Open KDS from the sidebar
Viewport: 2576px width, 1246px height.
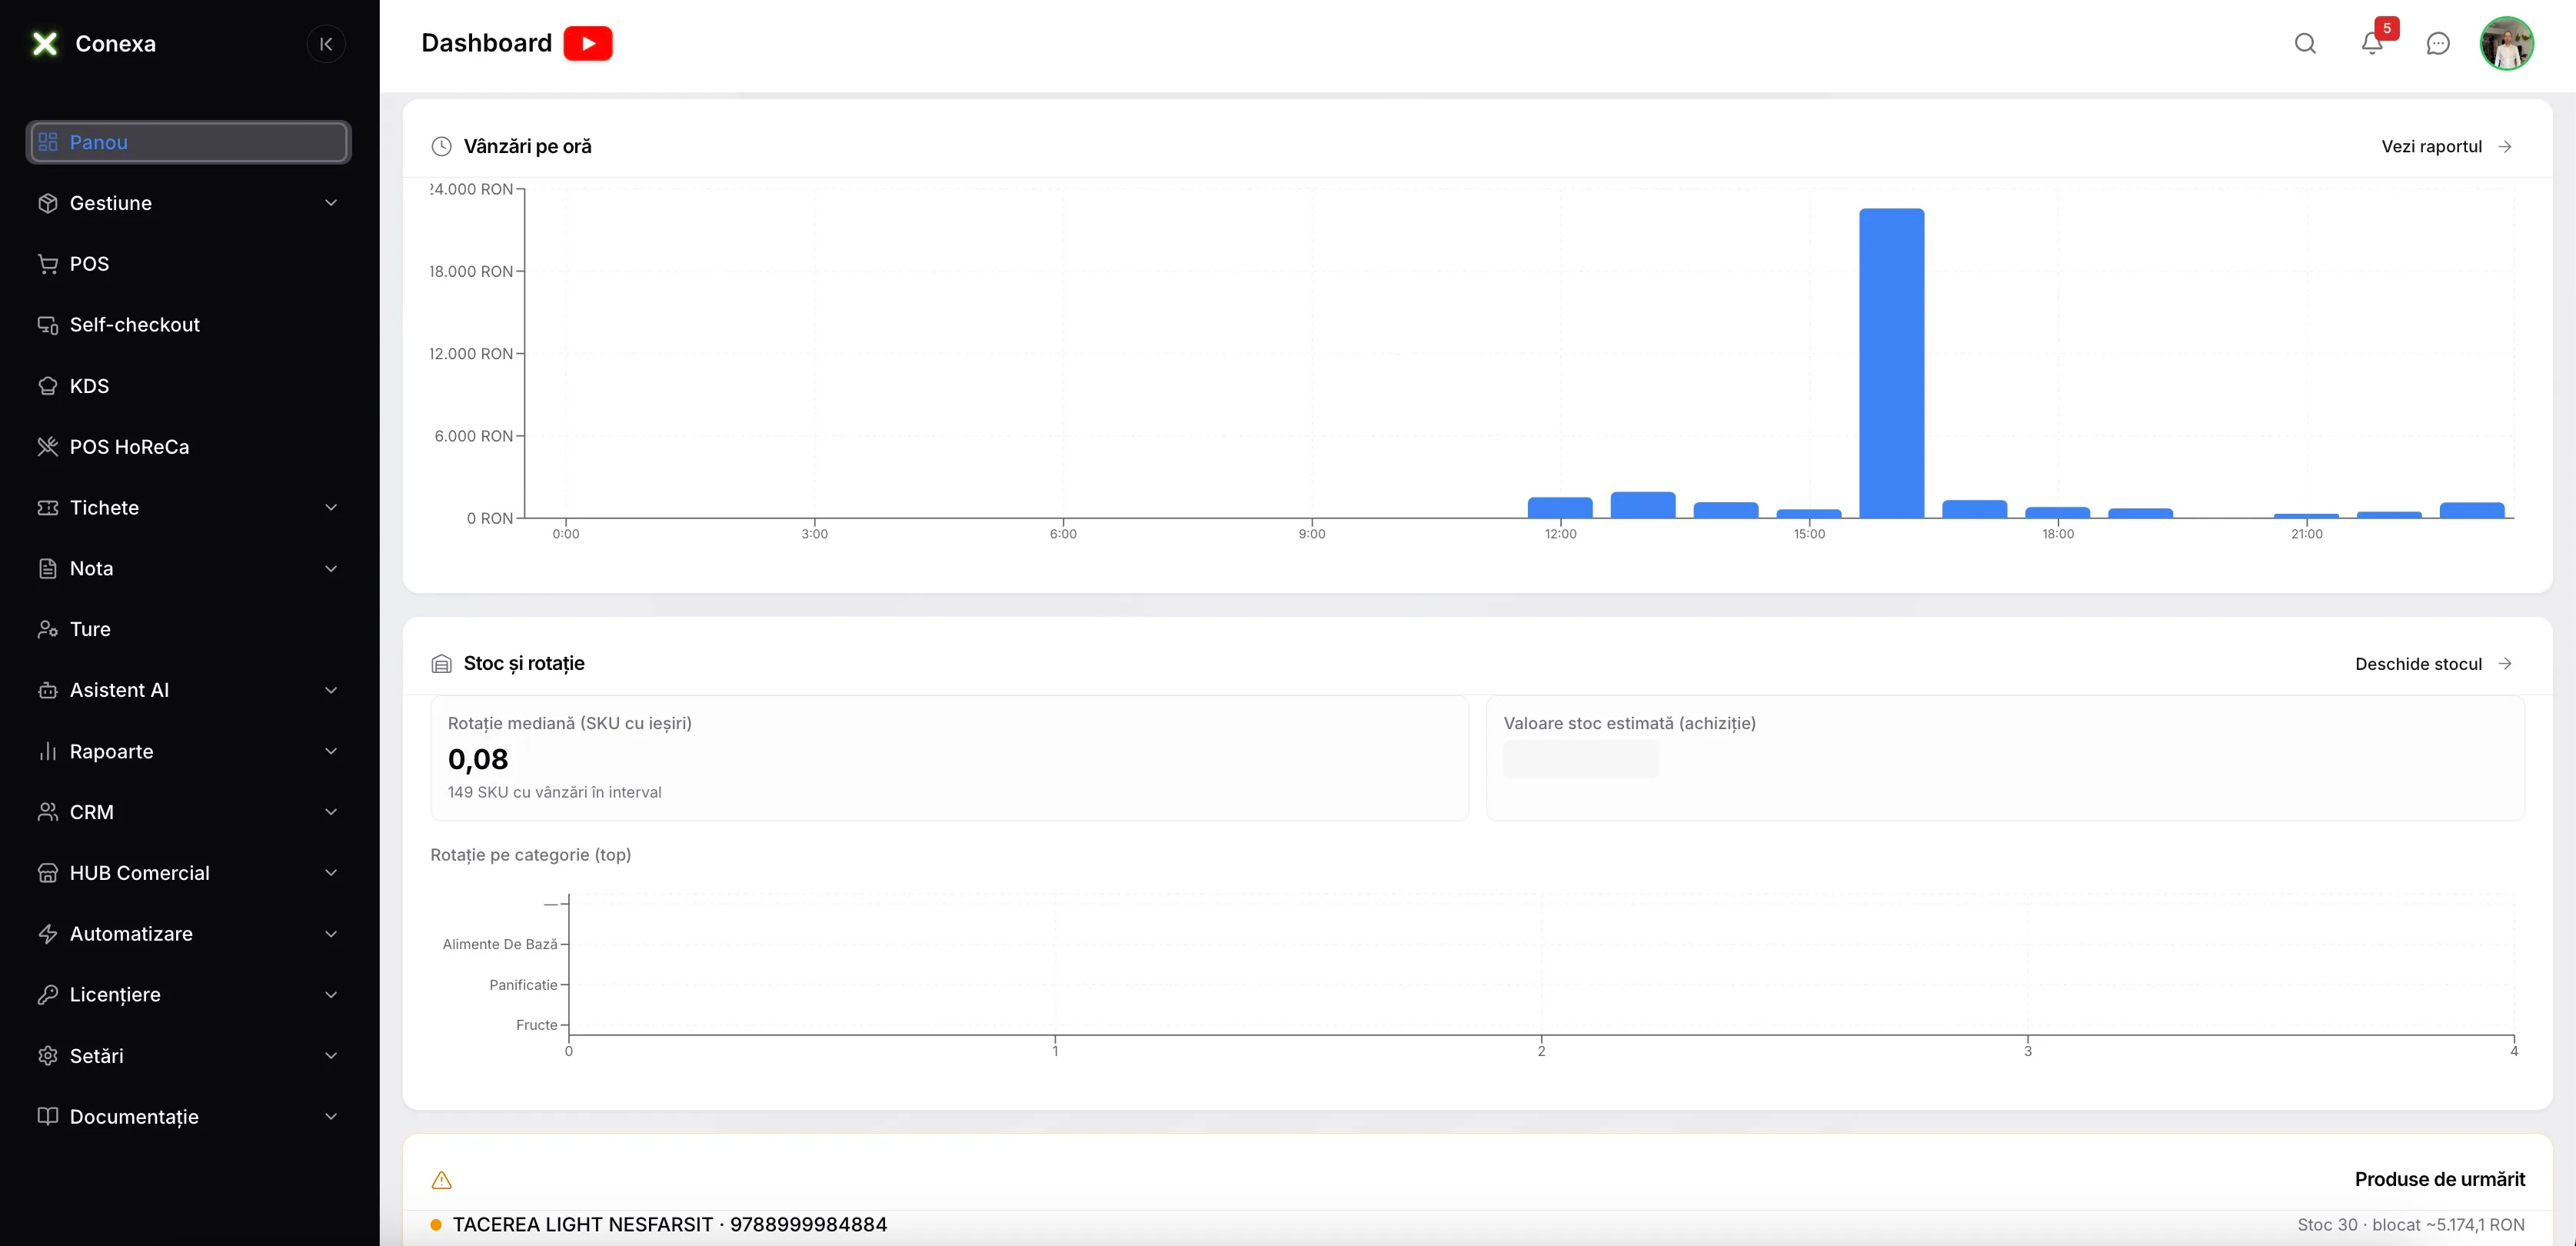tap(188, 386)
